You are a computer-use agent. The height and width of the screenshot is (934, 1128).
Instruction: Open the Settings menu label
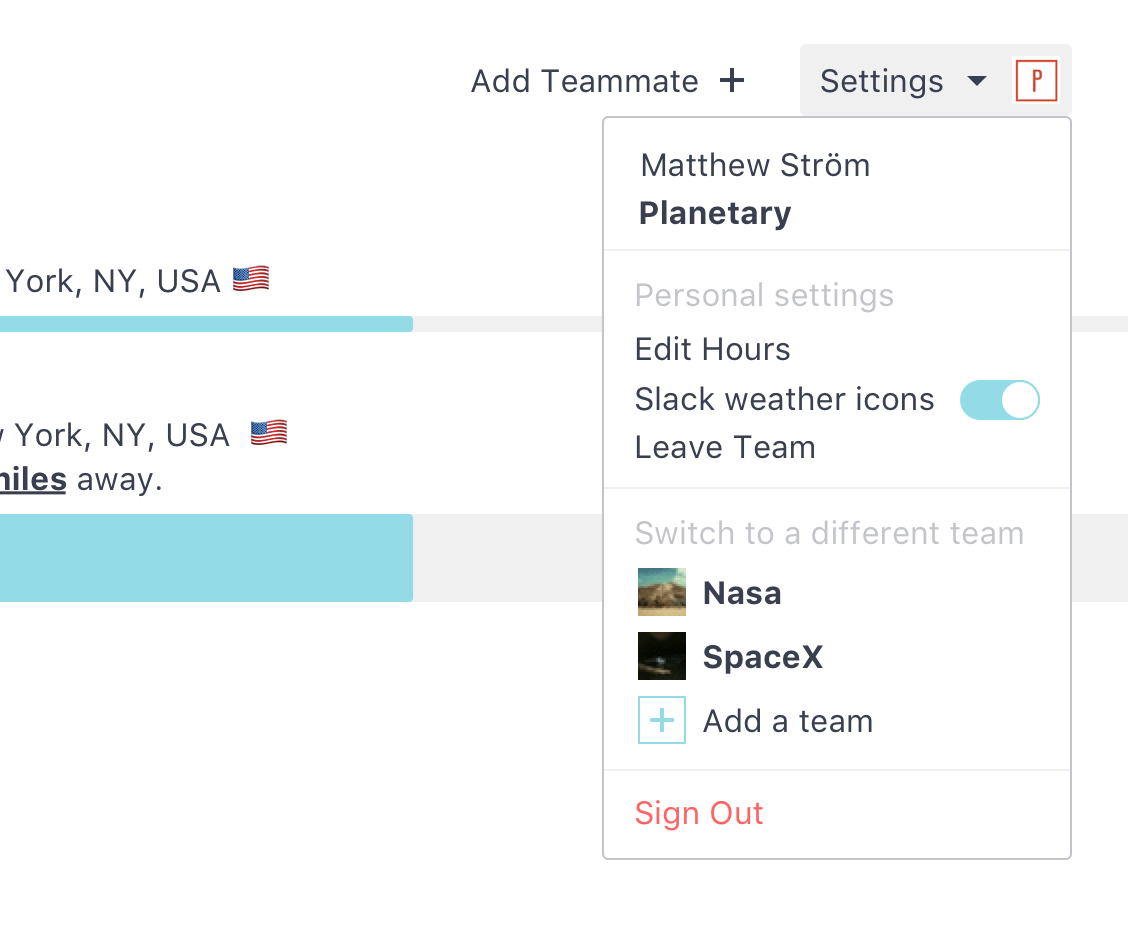pyautogui.click(x=881, y=81)
